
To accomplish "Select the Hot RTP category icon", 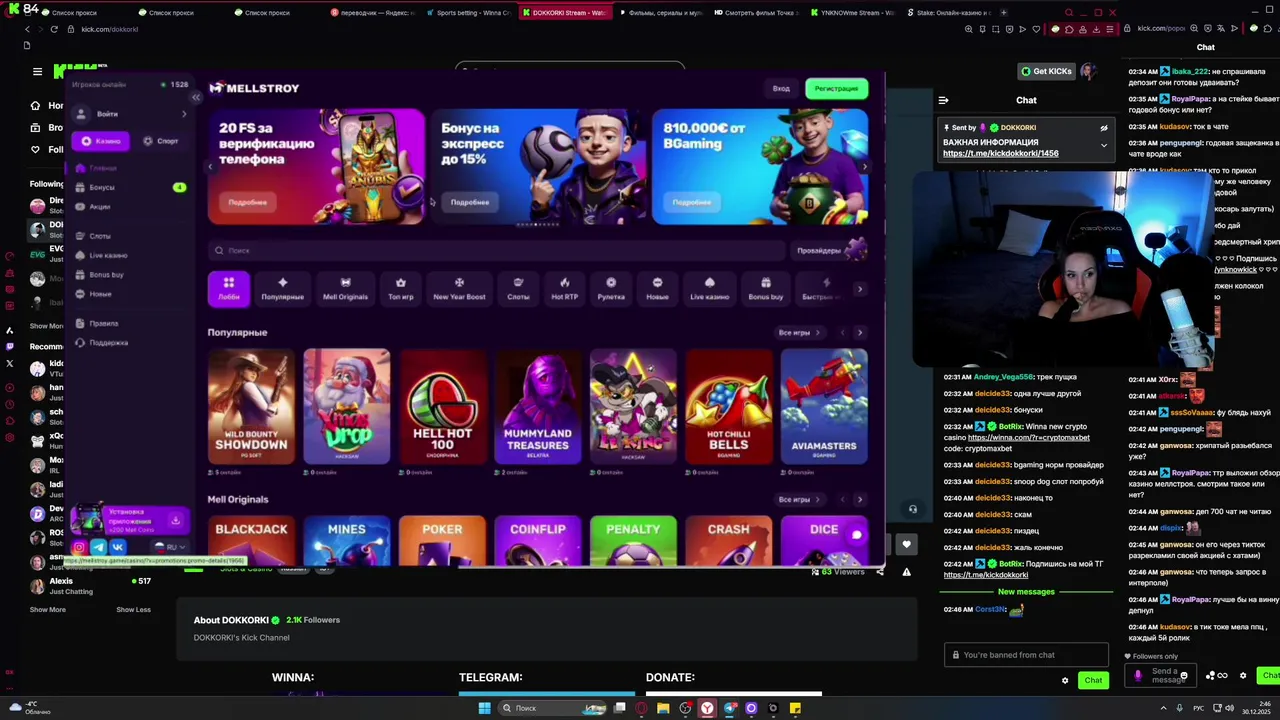I will [564, 288].
